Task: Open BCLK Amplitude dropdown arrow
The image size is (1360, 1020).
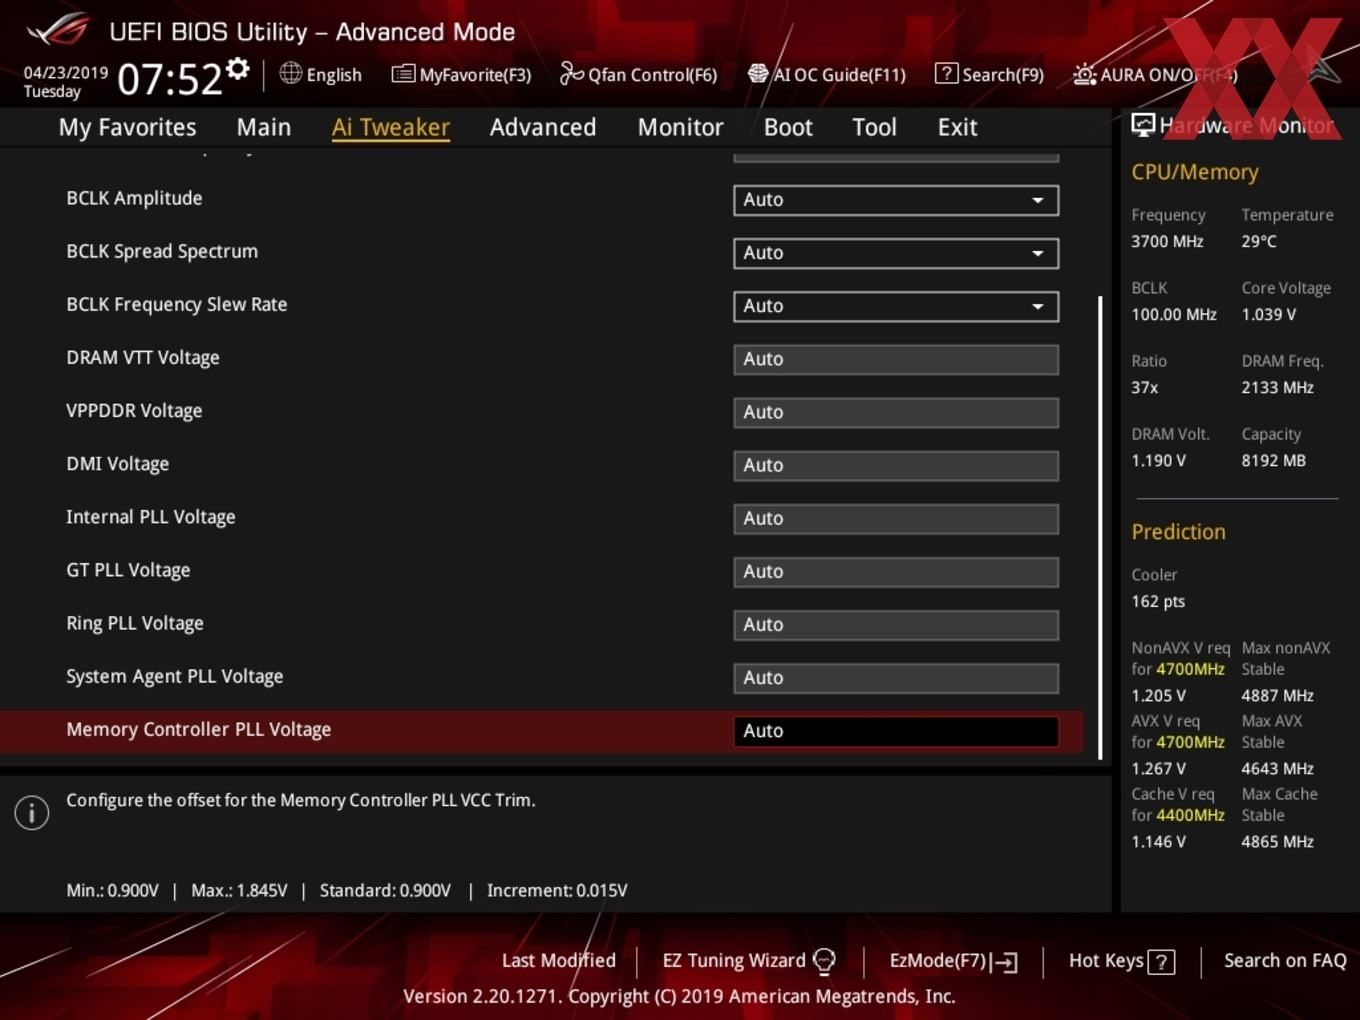Action: click(1038, 200)
